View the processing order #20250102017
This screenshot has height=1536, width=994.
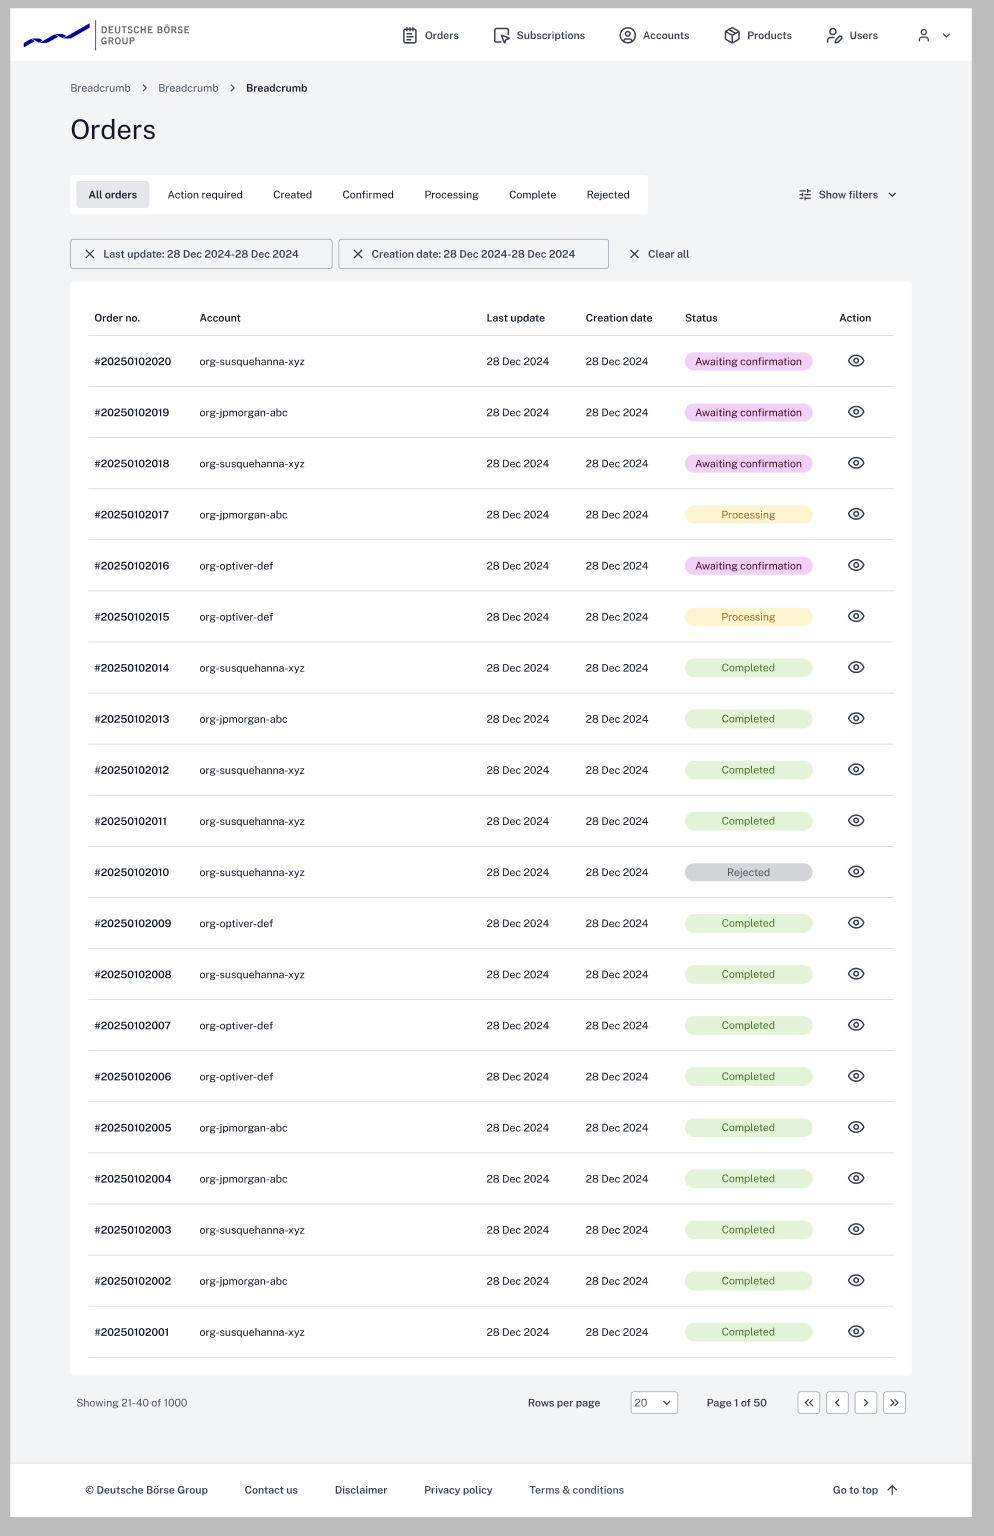(855, 514)
